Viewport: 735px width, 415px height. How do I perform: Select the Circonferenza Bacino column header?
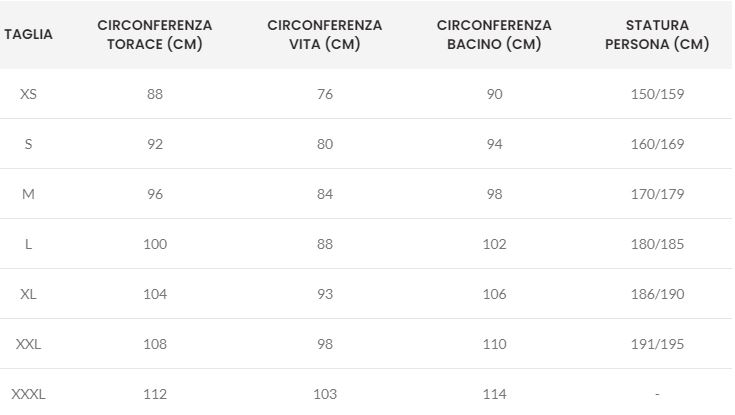click(494, 34)
